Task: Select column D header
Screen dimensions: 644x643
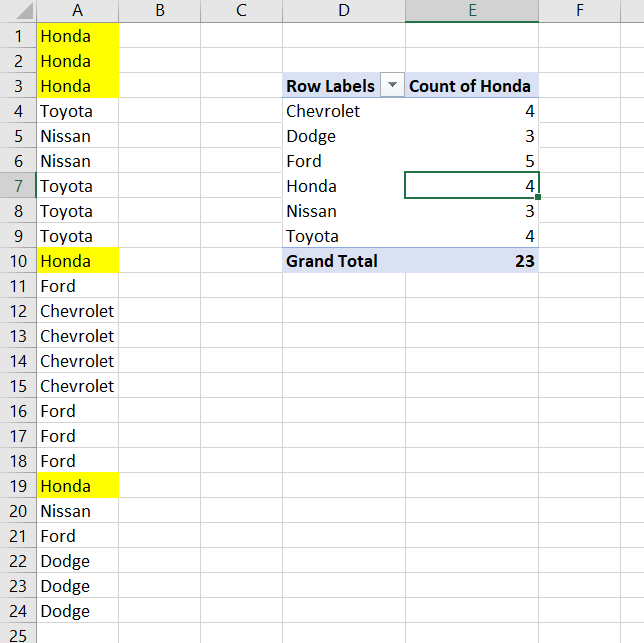Action: [x=344, y=11]
